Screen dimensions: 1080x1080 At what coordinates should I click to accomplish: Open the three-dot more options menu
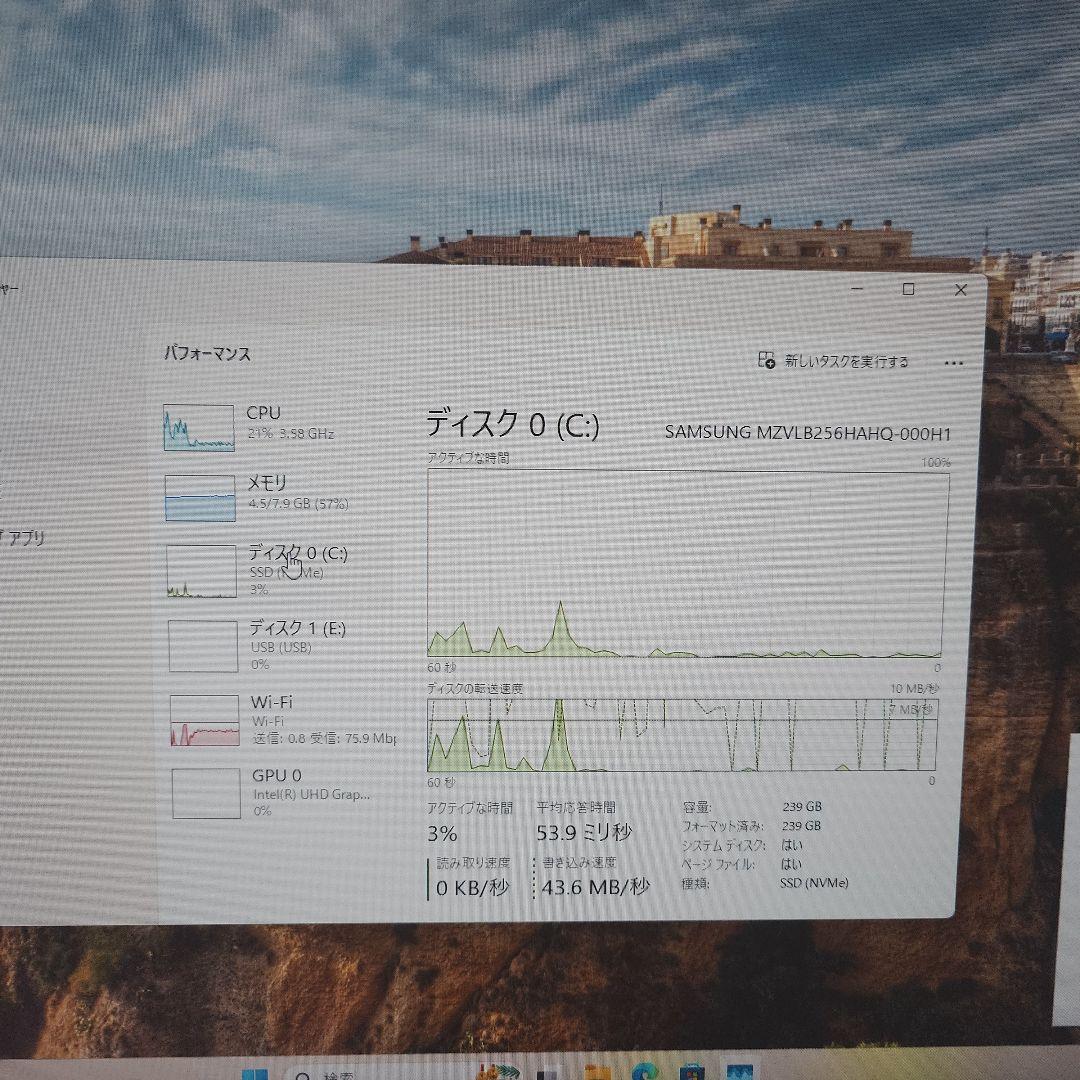click(x=953, y=363)
